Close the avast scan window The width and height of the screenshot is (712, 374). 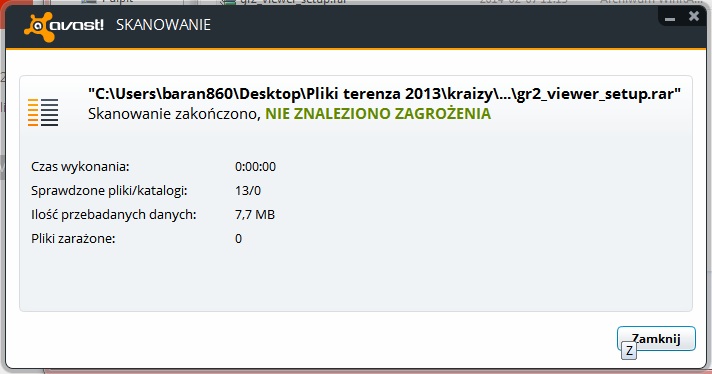(694, 16)
